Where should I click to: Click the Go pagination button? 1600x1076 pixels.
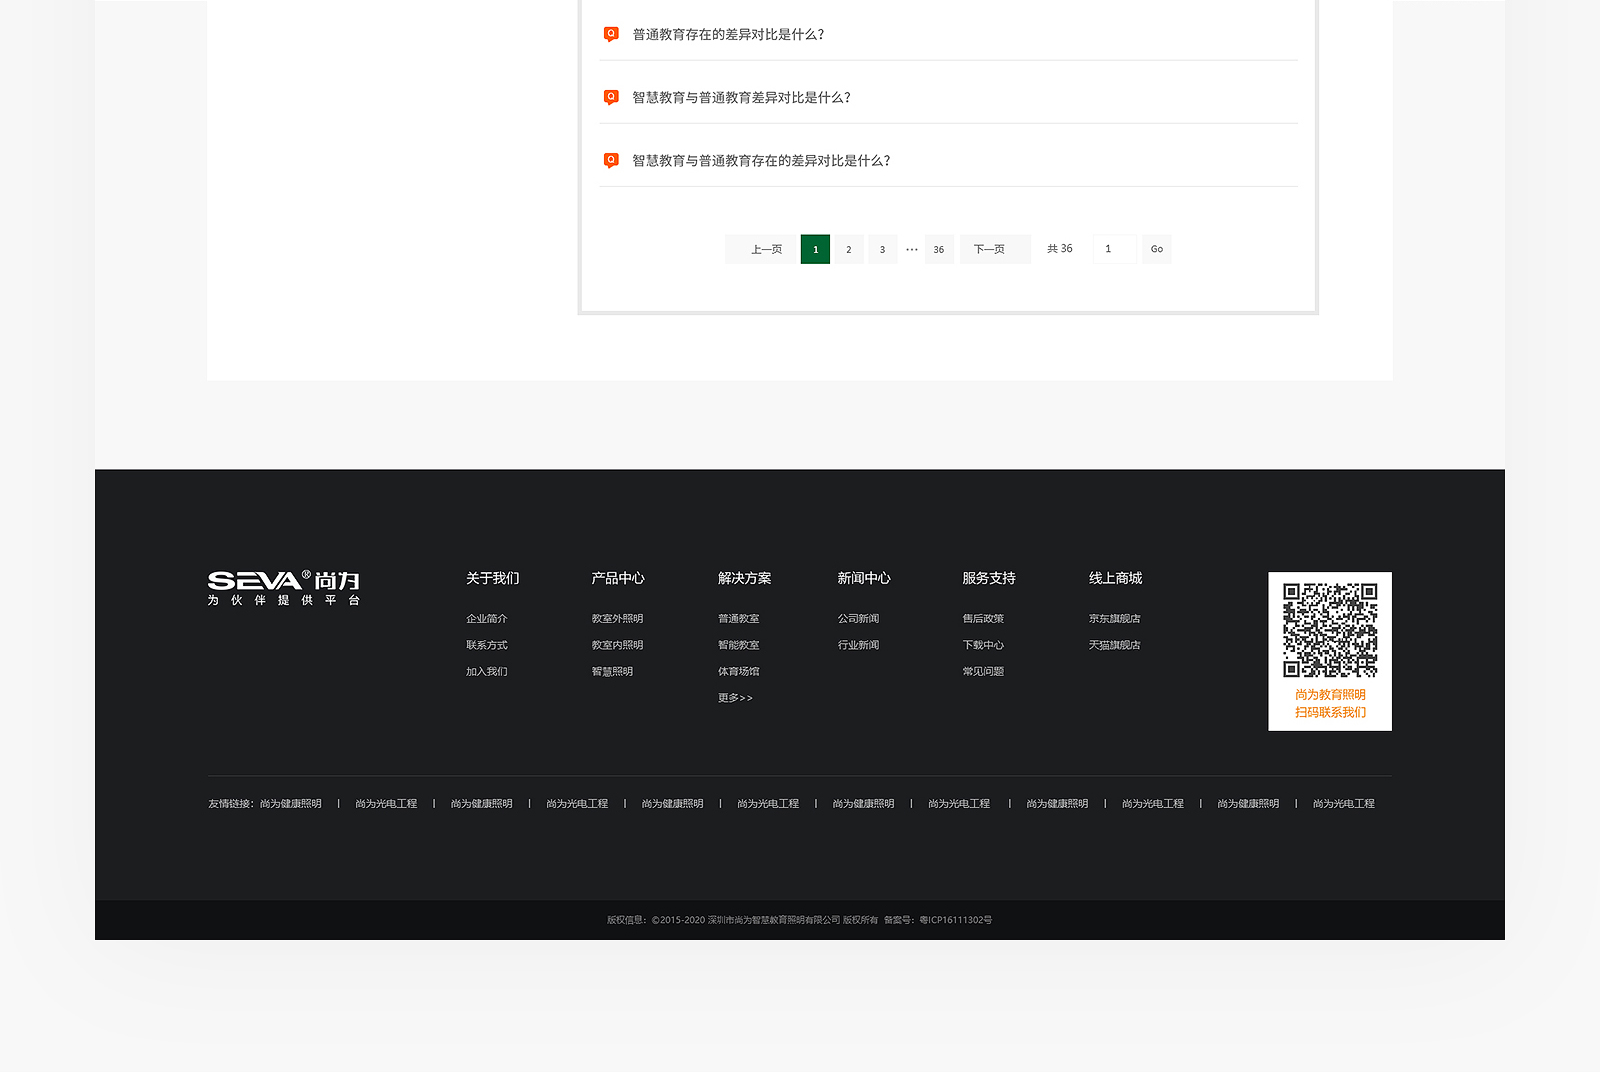1157,249
